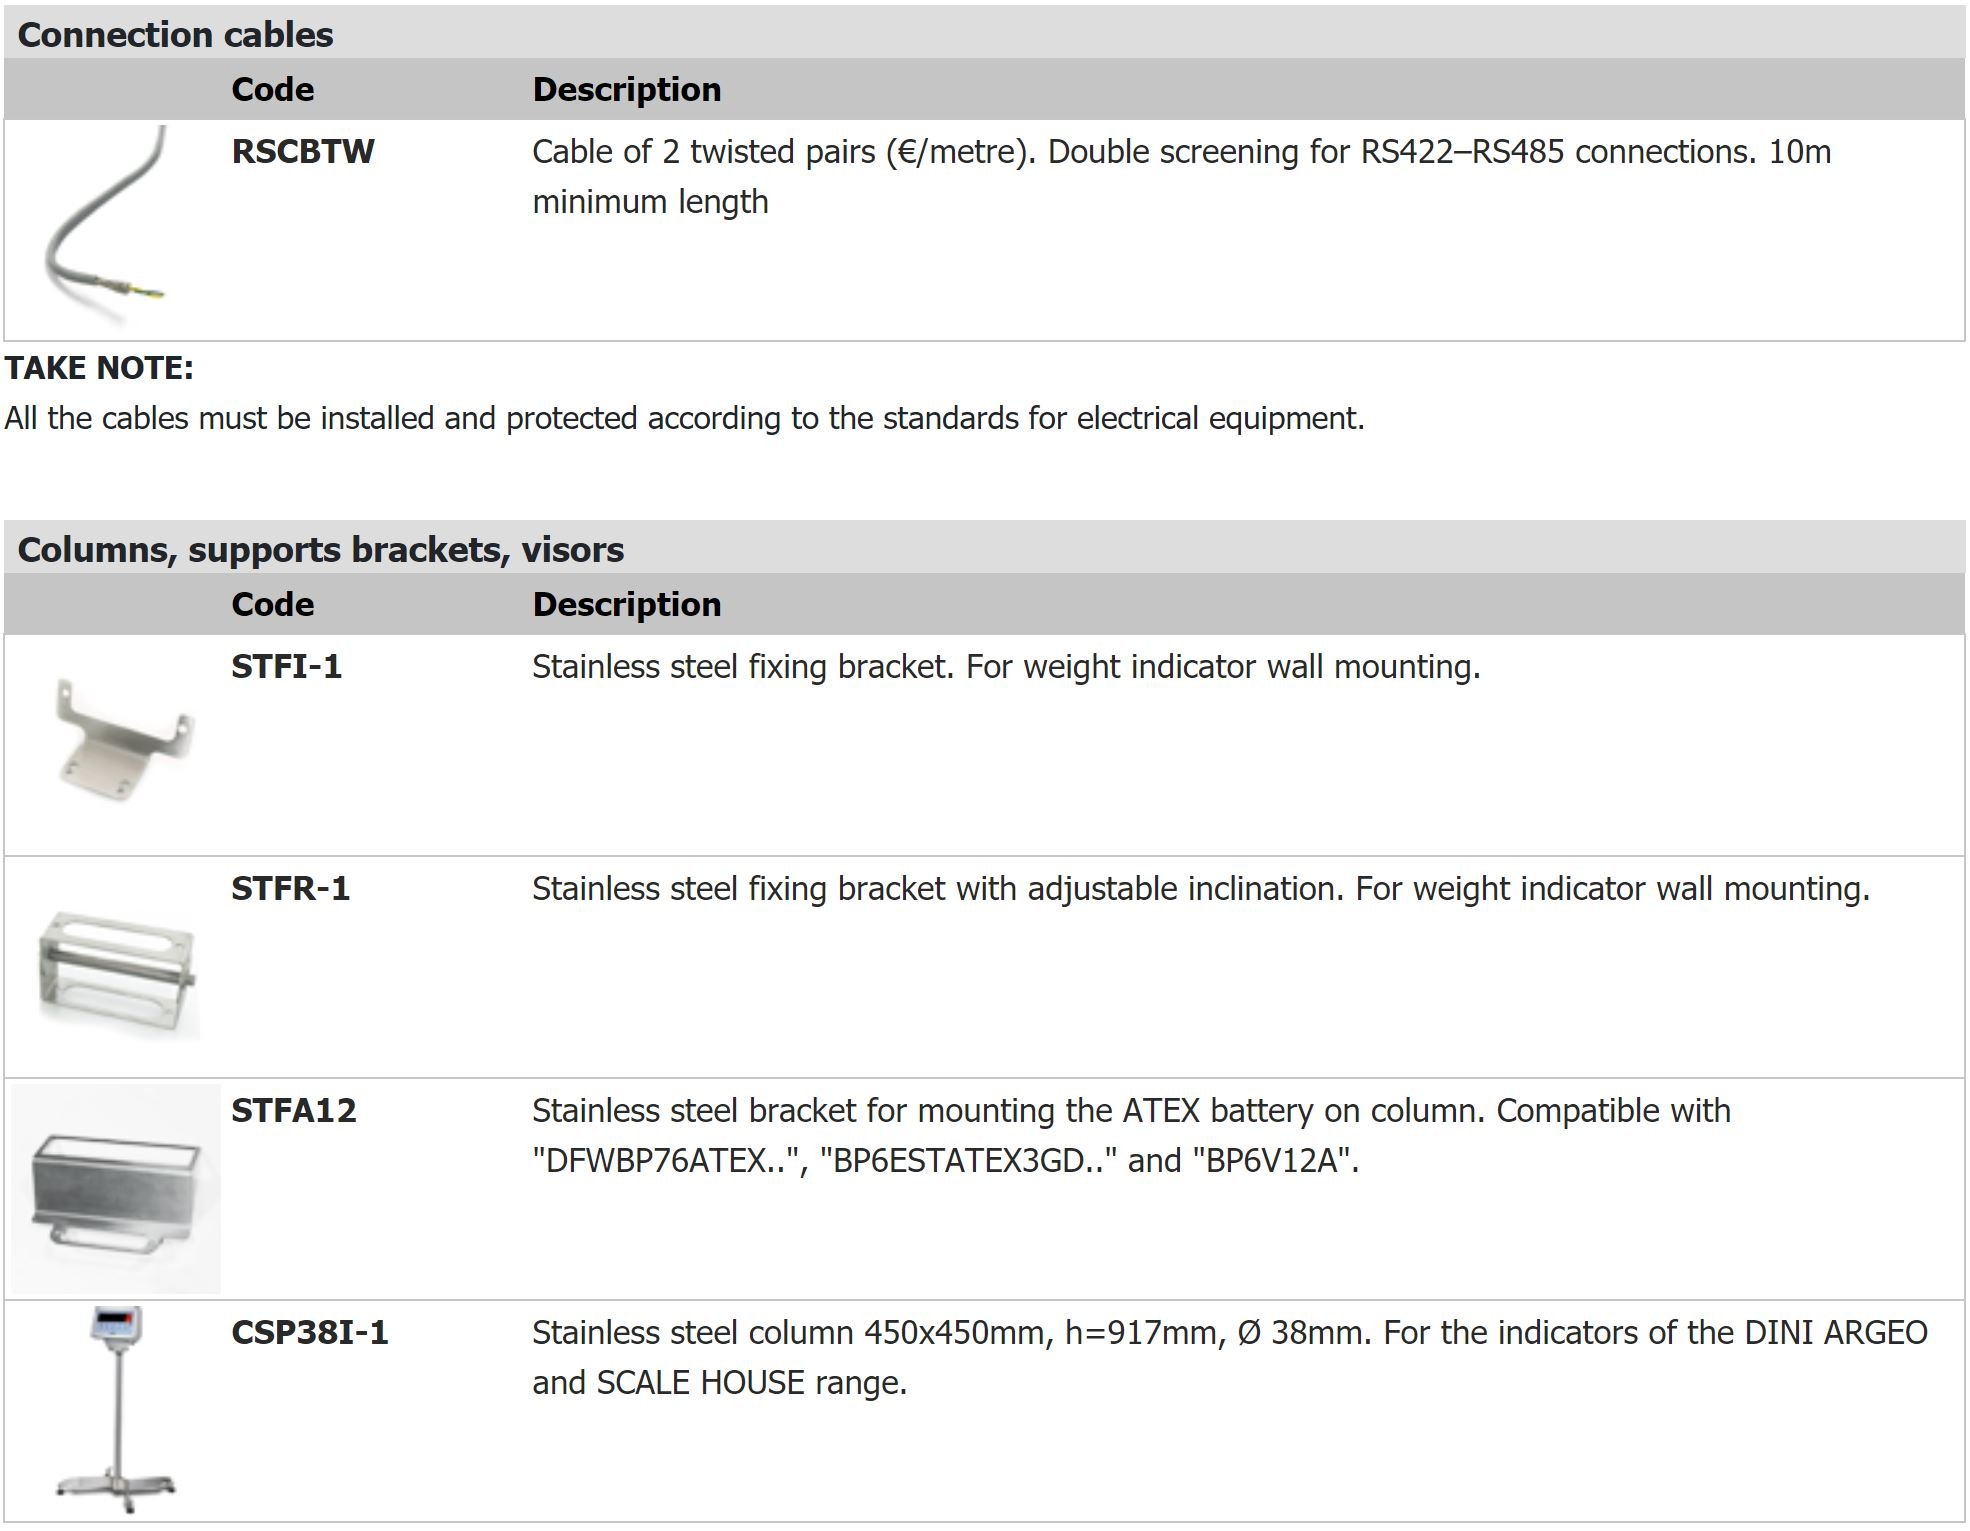This screenshot has width=1970, height=1531.
Task: Click Description header in Columns table
Action: 627,605
